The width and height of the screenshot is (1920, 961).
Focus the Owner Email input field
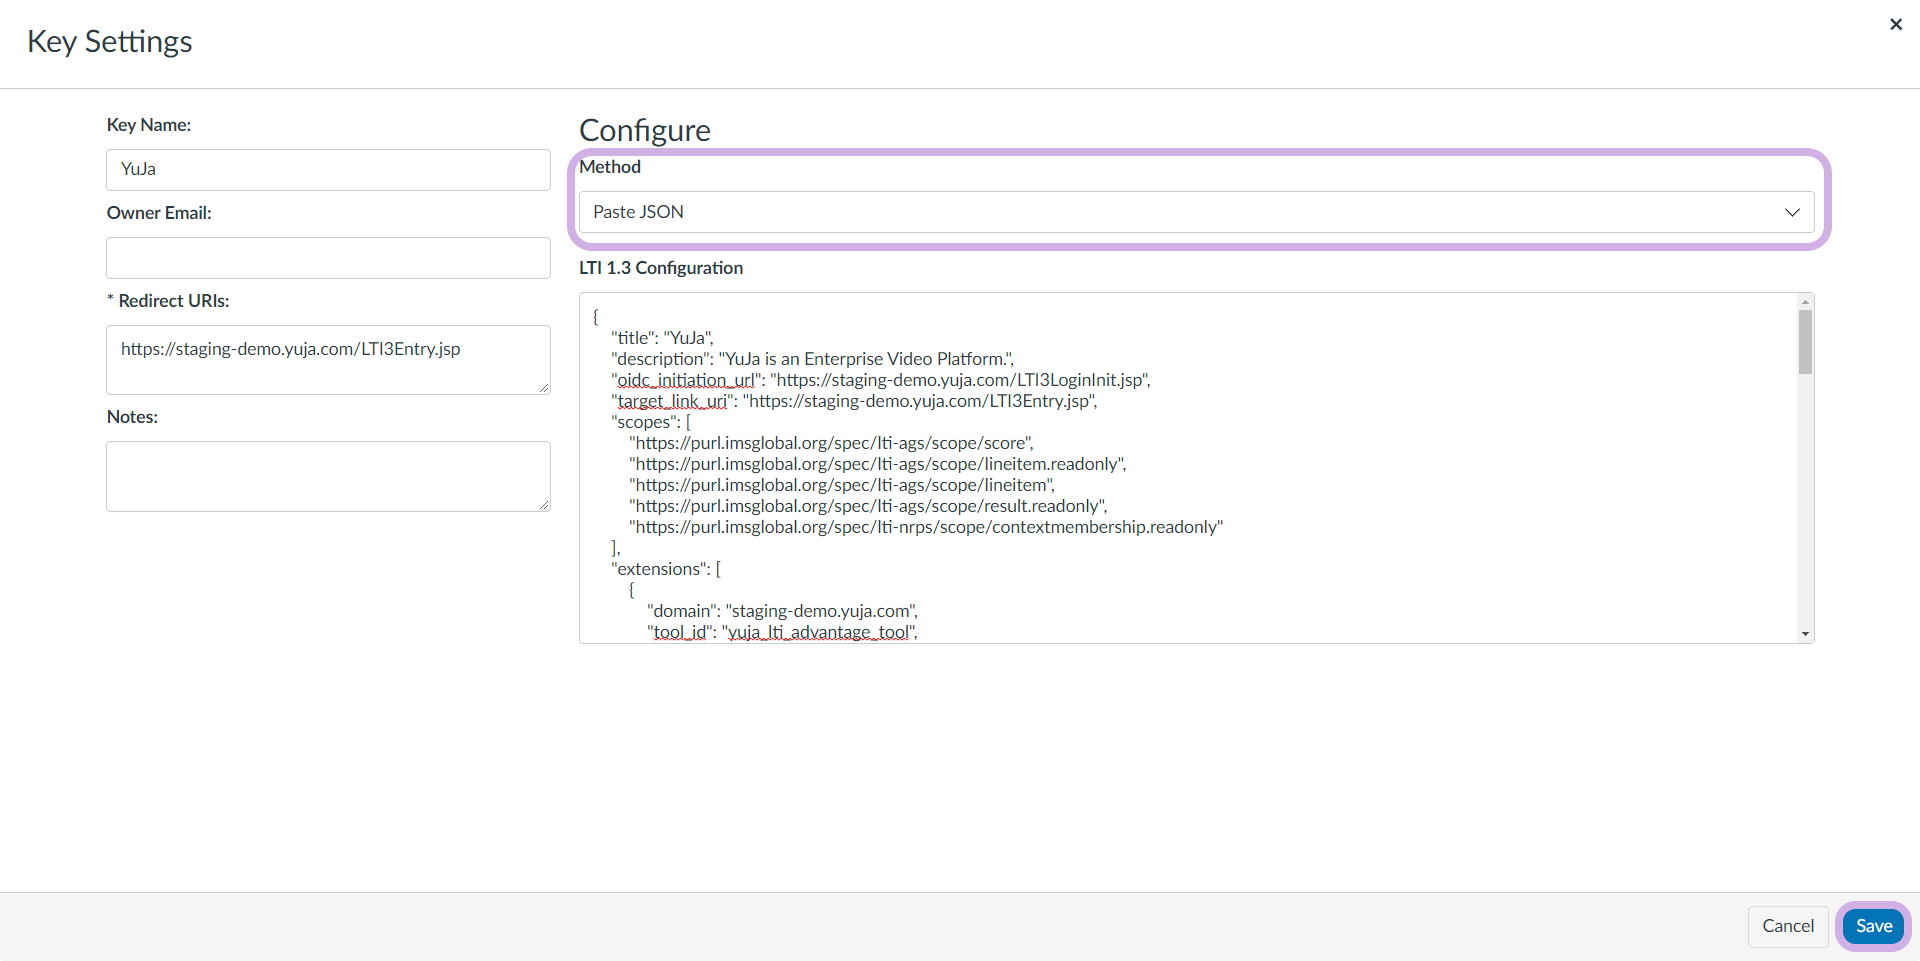pyautogui.click(x=328, y=258)
